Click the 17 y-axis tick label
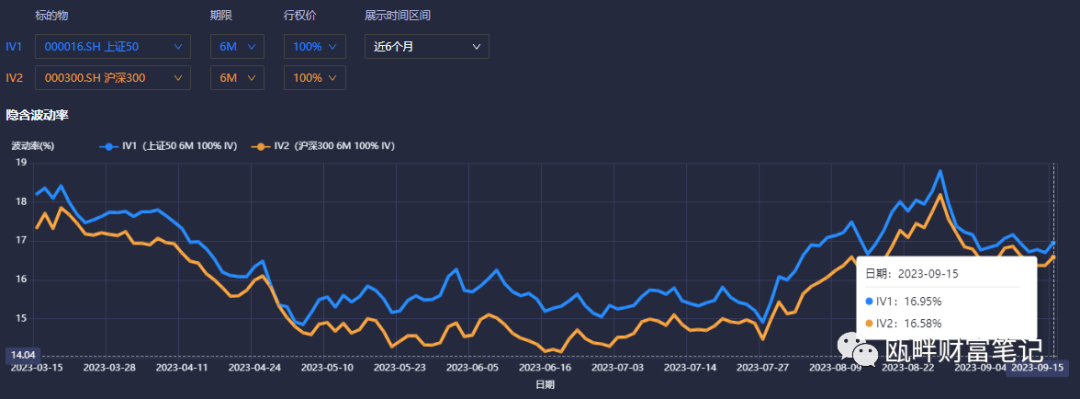The height and width of the screenshot is (399, 1080). point(21,241)
